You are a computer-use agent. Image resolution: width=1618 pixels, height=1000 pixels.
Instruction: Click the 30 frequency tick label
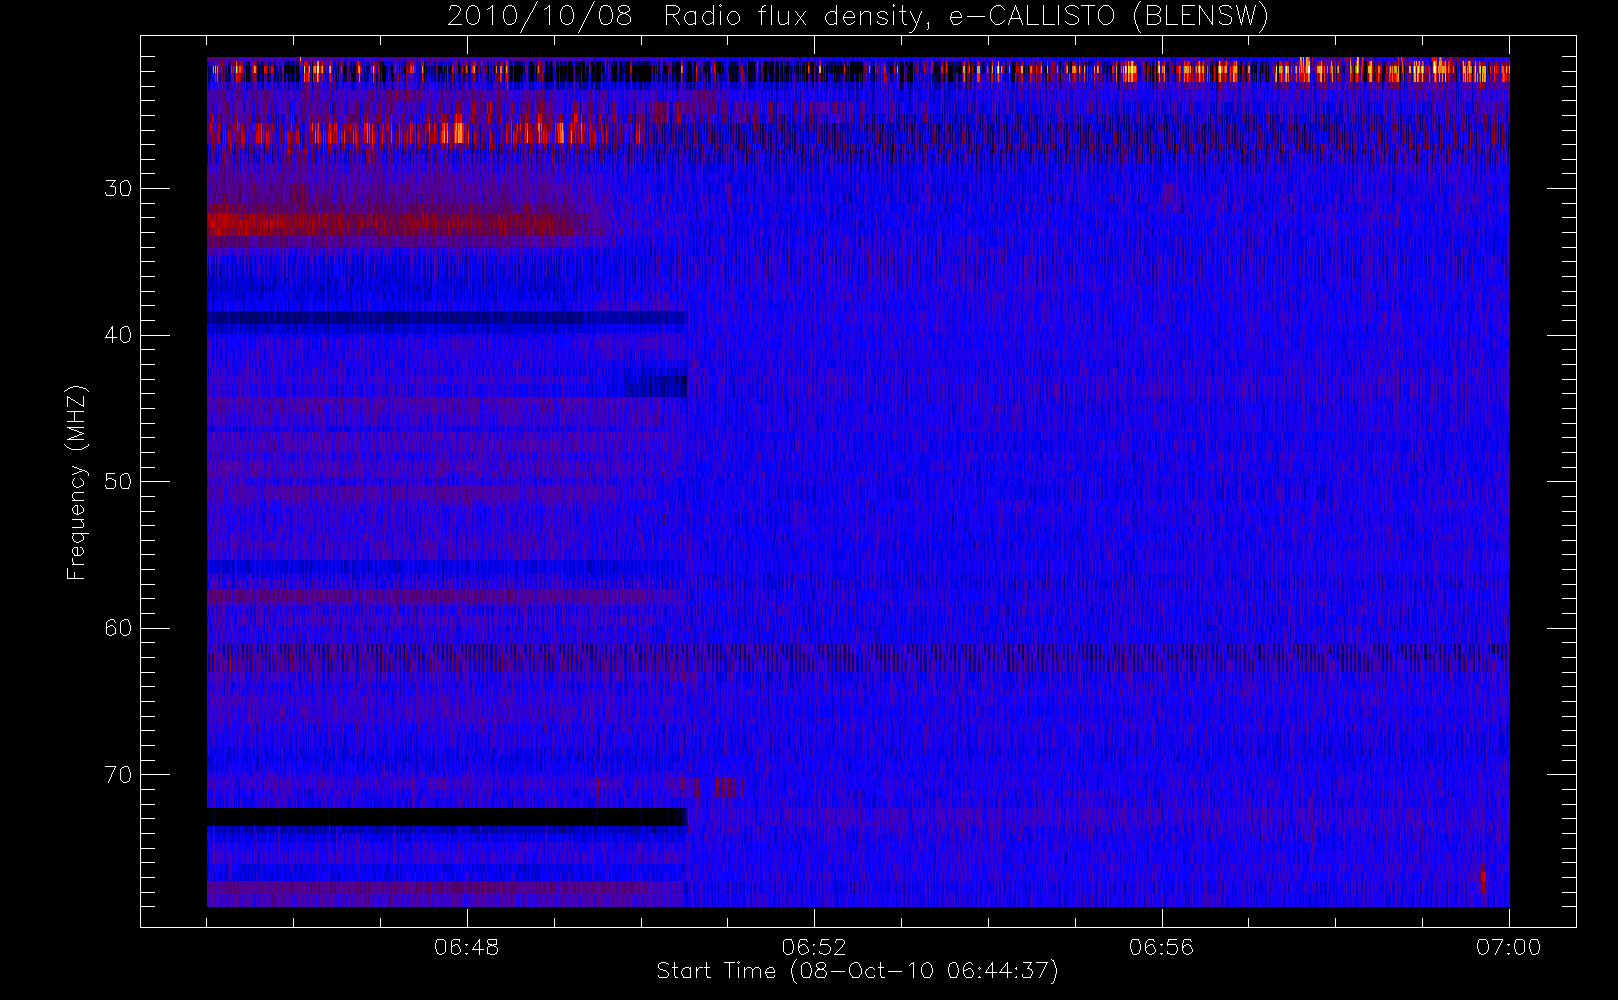pos(118,189)
